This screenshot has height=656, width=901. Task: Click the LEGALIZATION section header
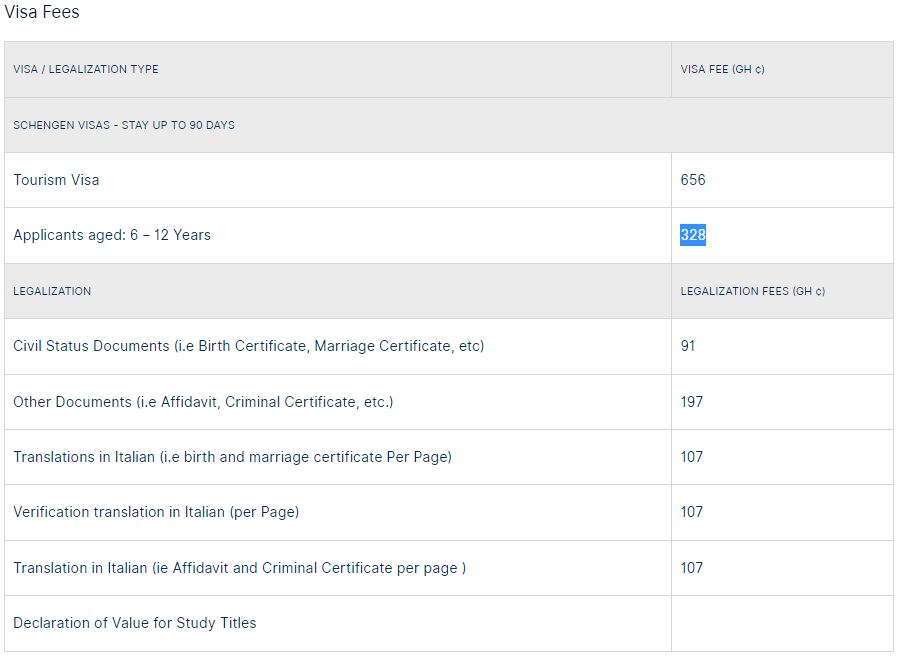(52, 291)
